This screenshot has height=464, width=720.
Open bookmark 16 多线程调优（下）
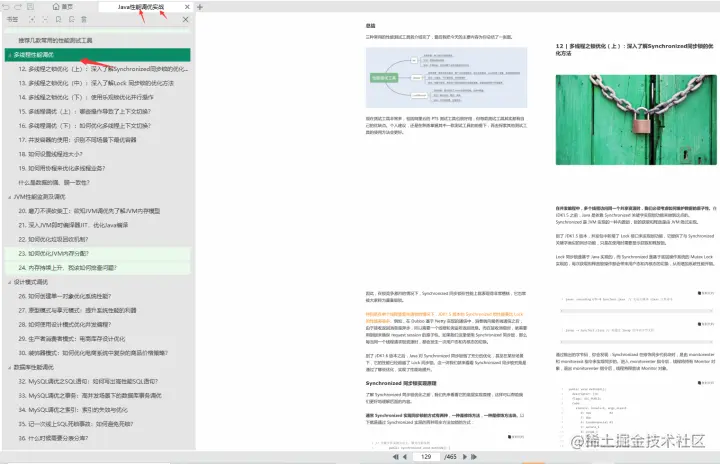click(x=84, y=126)
